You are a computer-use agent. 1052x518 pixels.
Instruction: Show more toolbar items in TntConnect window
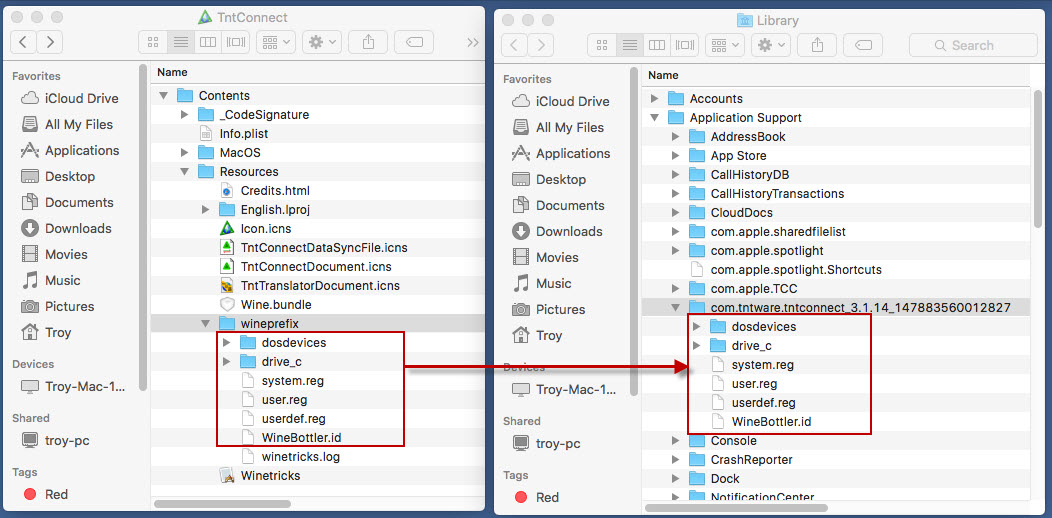(472, 42)
